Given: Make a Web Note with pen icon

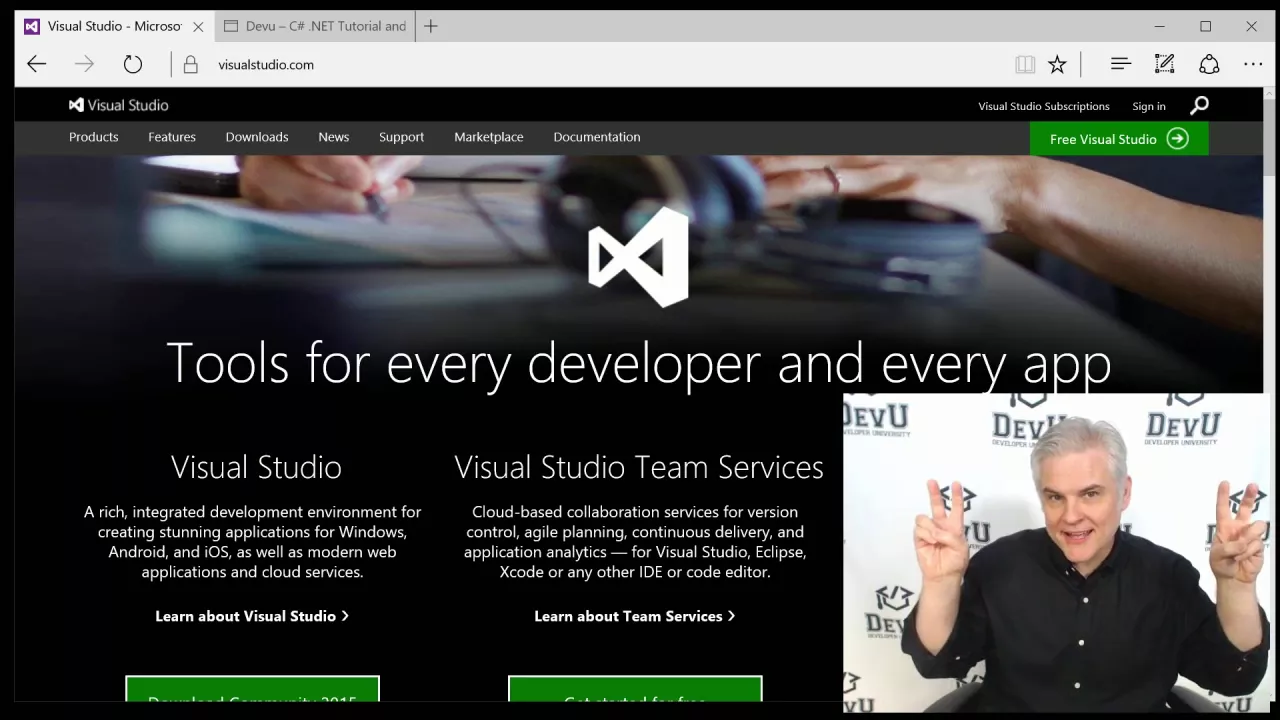Looking at the screenshot, I should [x=1164, y=64].
